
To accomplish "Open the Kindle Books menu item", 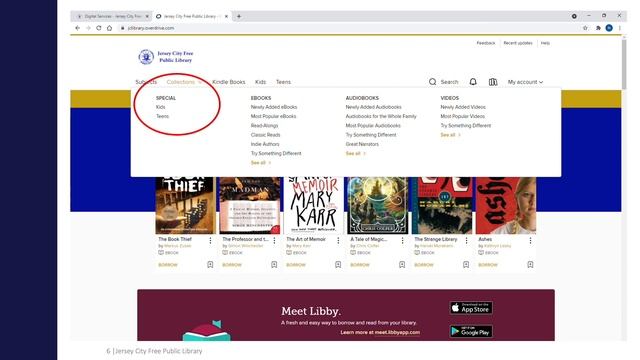I will click(x=229, y=82).
